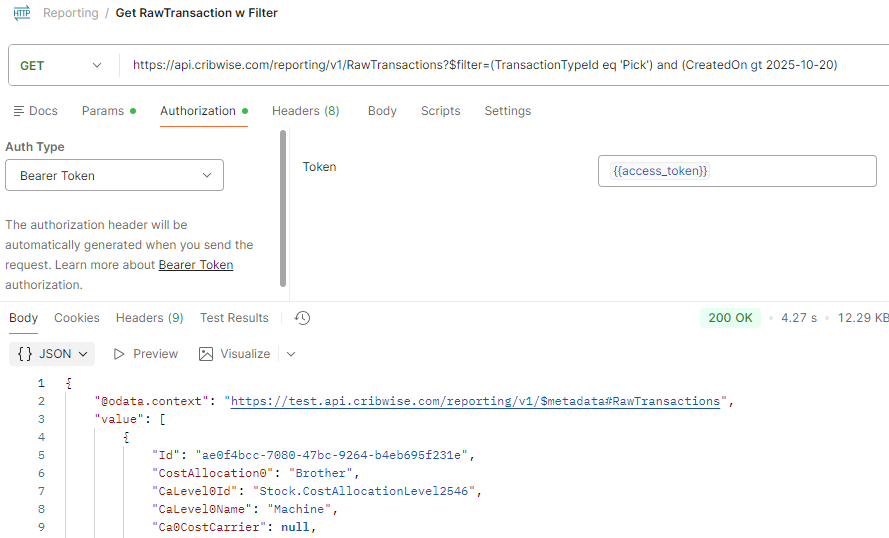Click the auth panel vertical scrollbar
This screenshot has height=538, width=889.
[283, 209]
